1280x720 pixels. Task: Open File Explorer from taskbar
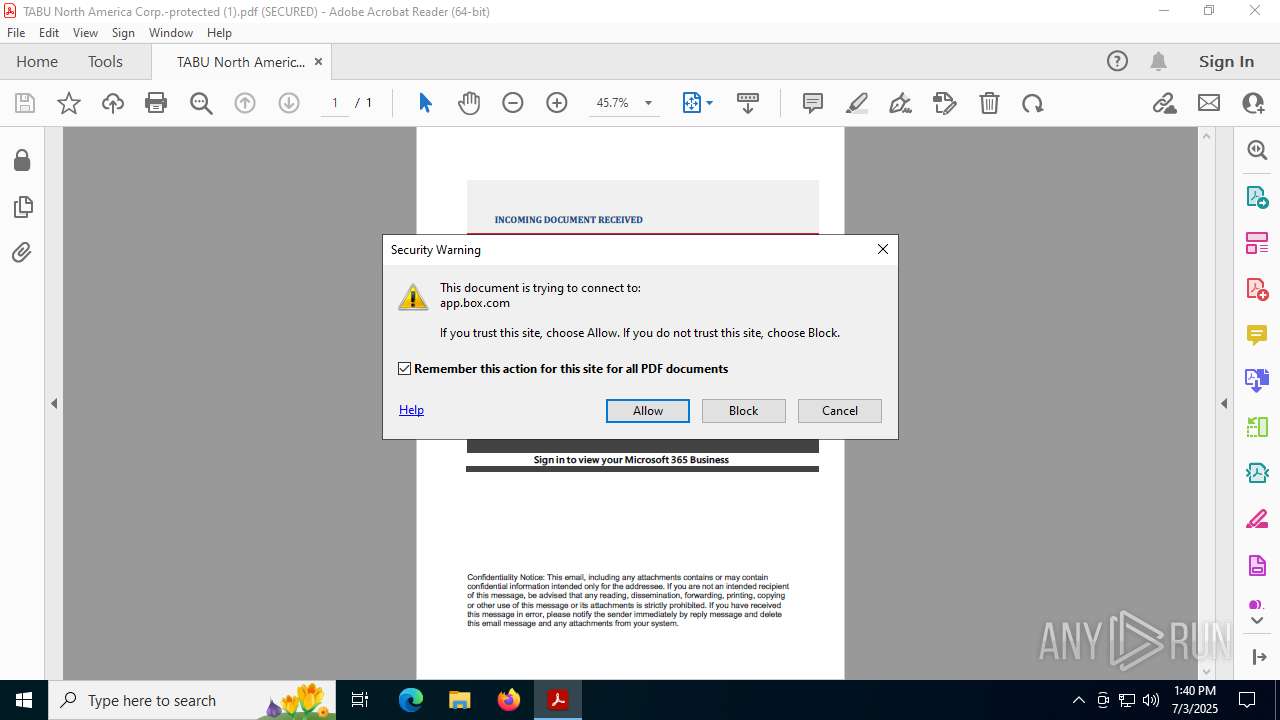pos(460,700)
